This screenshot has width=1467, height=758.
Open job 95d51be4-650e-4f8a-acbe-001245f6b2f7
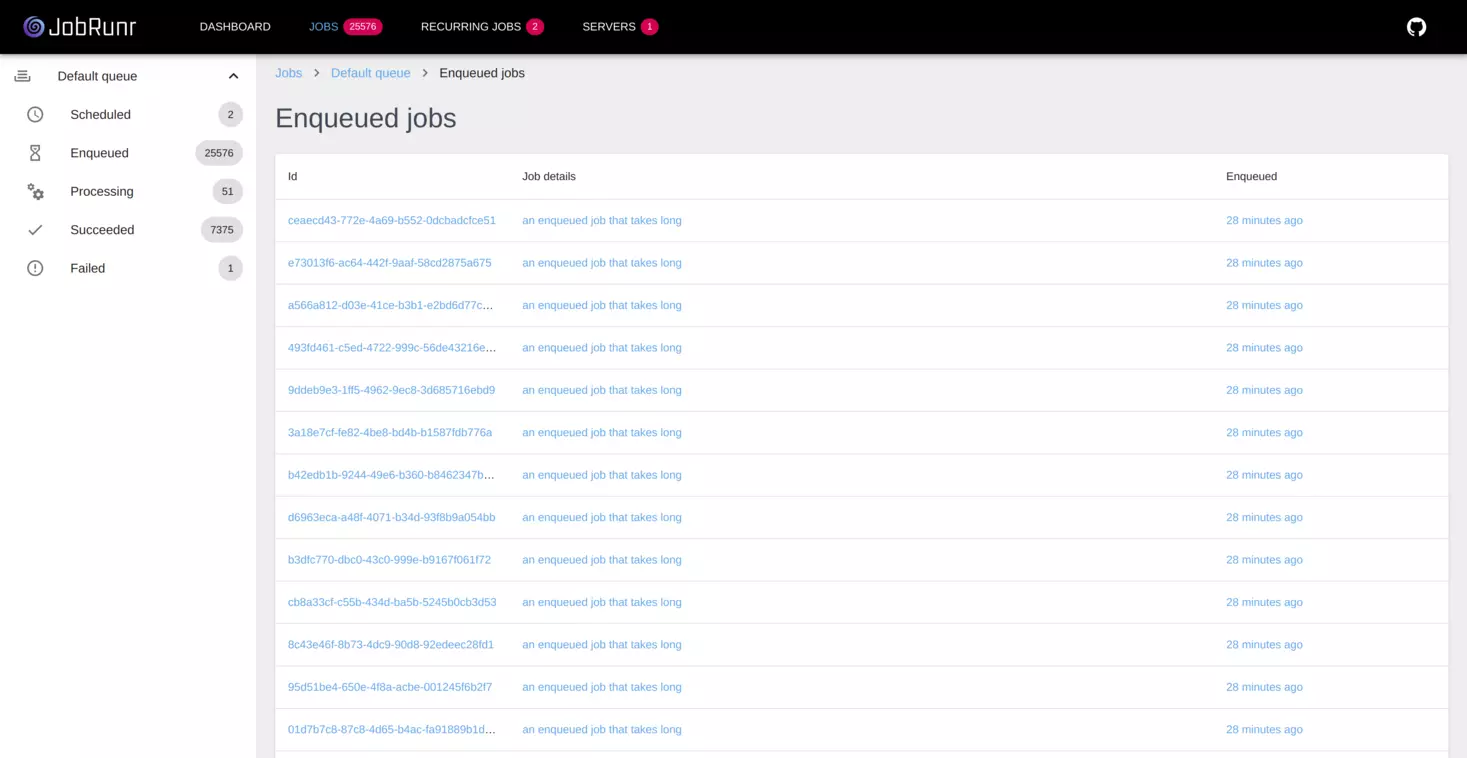390,687
